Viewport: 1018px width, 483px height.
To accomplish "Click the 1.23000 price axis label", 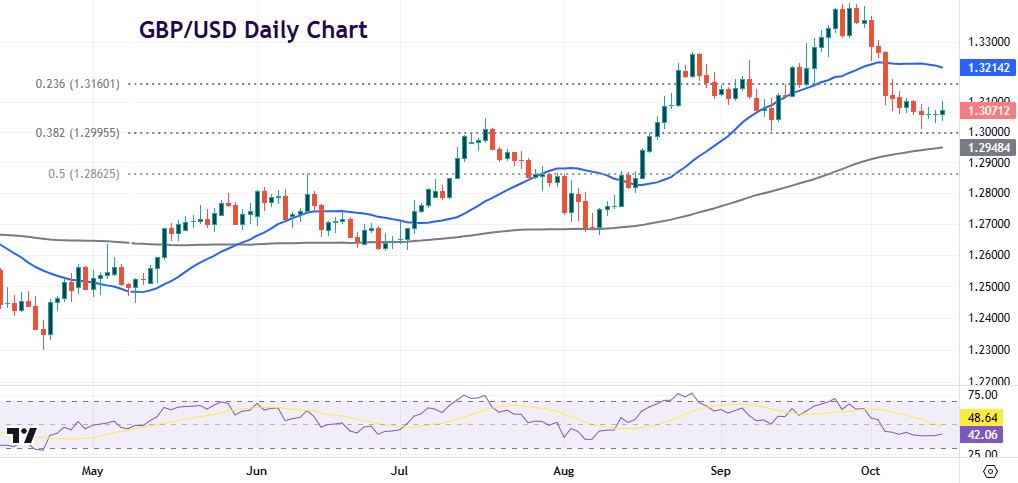I will coord(987,350).
